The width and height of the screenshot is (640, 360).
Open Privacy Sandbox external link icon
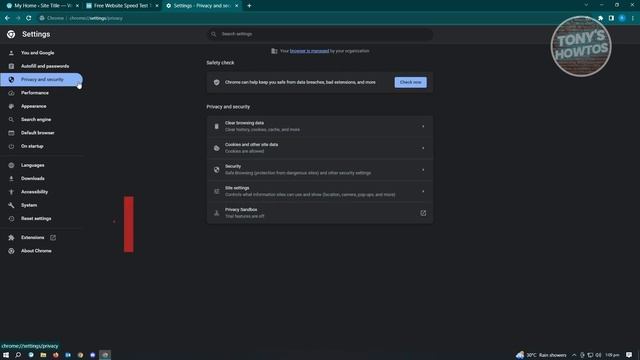pos(423,213)
